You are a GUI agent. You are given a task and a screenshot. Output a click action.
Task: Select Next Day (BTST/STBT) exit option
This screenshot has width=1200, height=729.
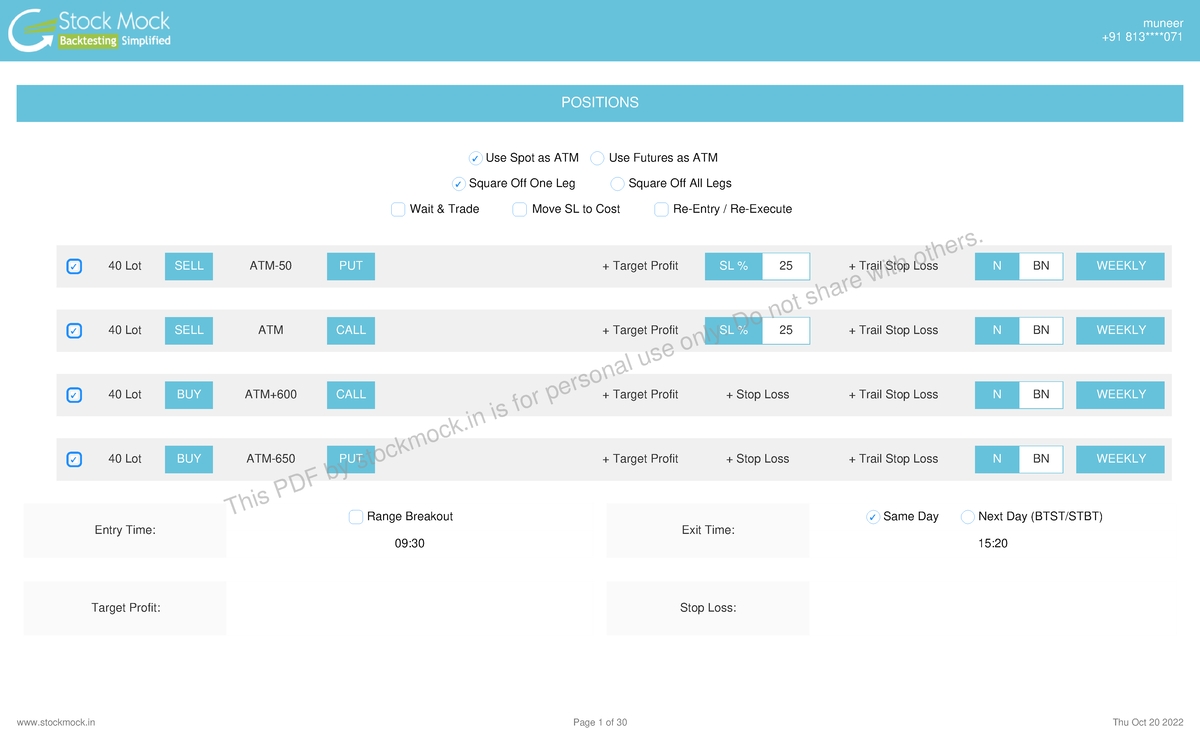pyautogui.click(x=967, y=517)
